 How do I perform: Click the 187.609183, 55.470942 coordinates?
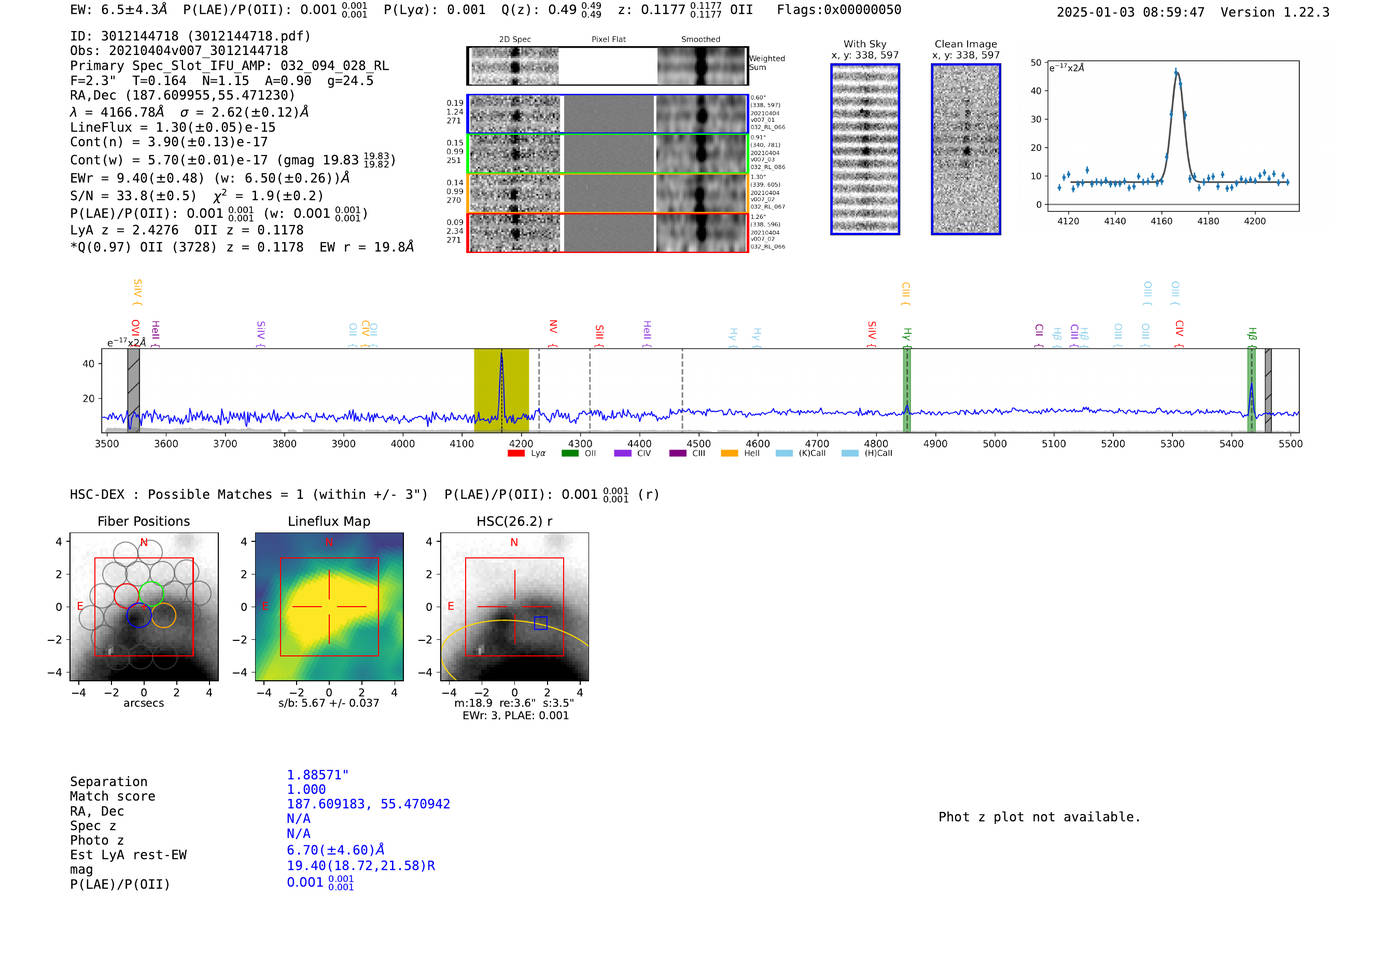click(x=368, y=804)
